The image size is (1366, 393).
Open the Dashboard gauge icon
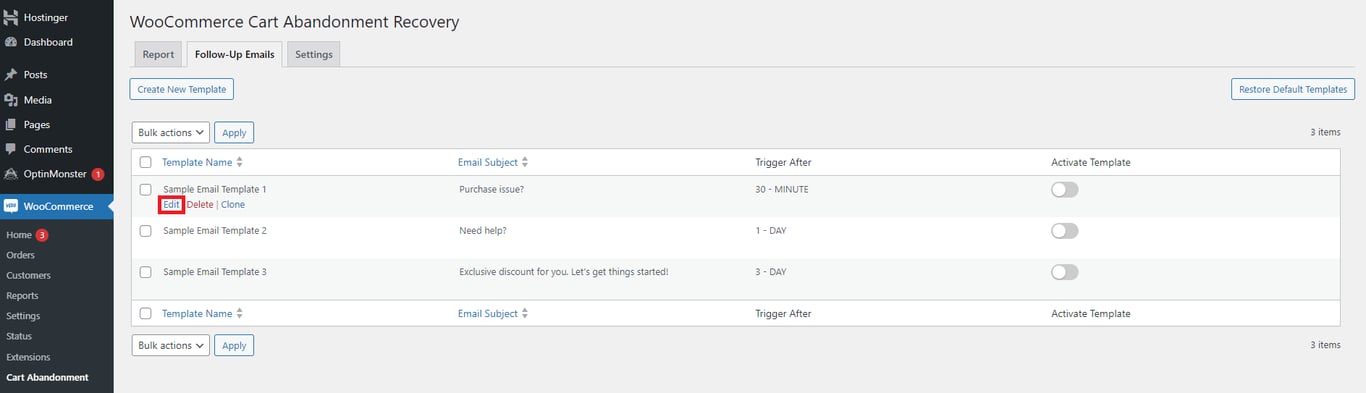[x=11, y=42]
